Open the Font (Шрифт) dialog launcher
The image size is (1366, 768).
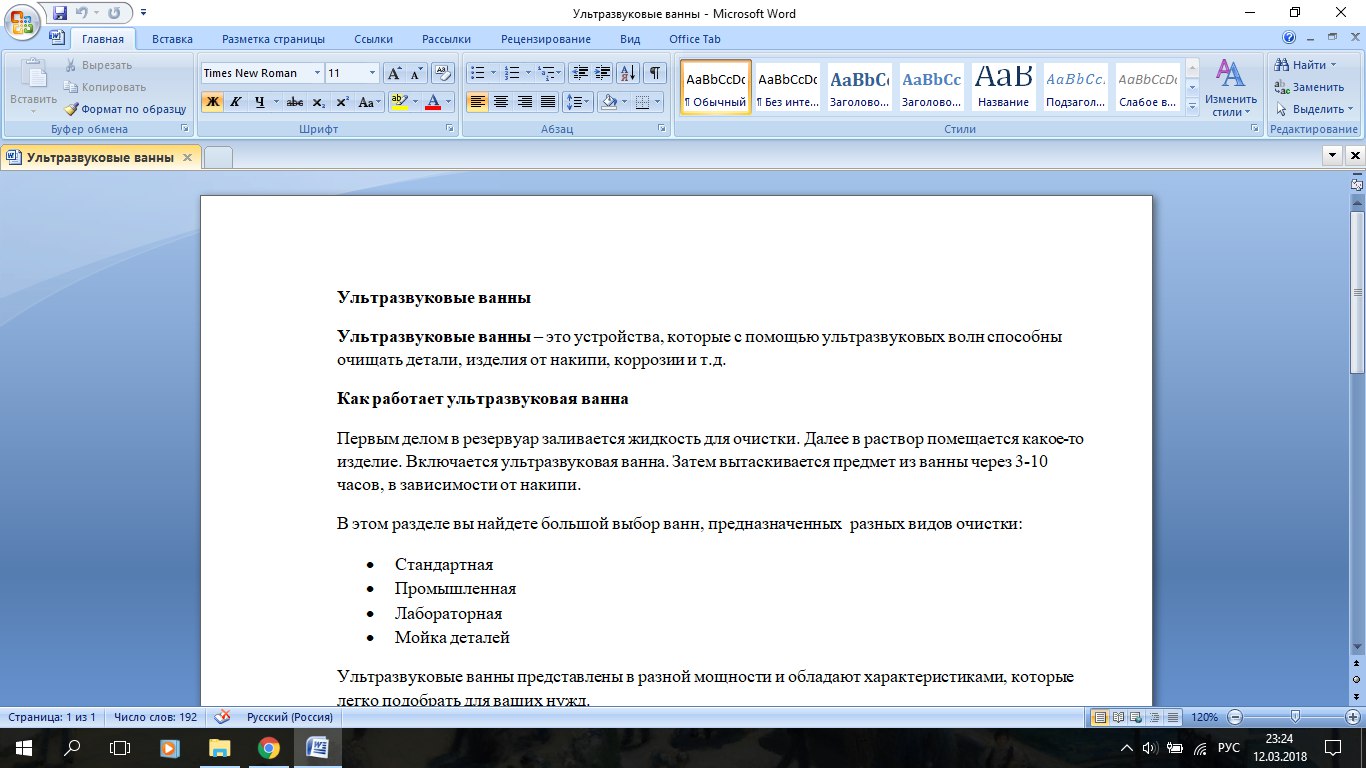[450, 129]
